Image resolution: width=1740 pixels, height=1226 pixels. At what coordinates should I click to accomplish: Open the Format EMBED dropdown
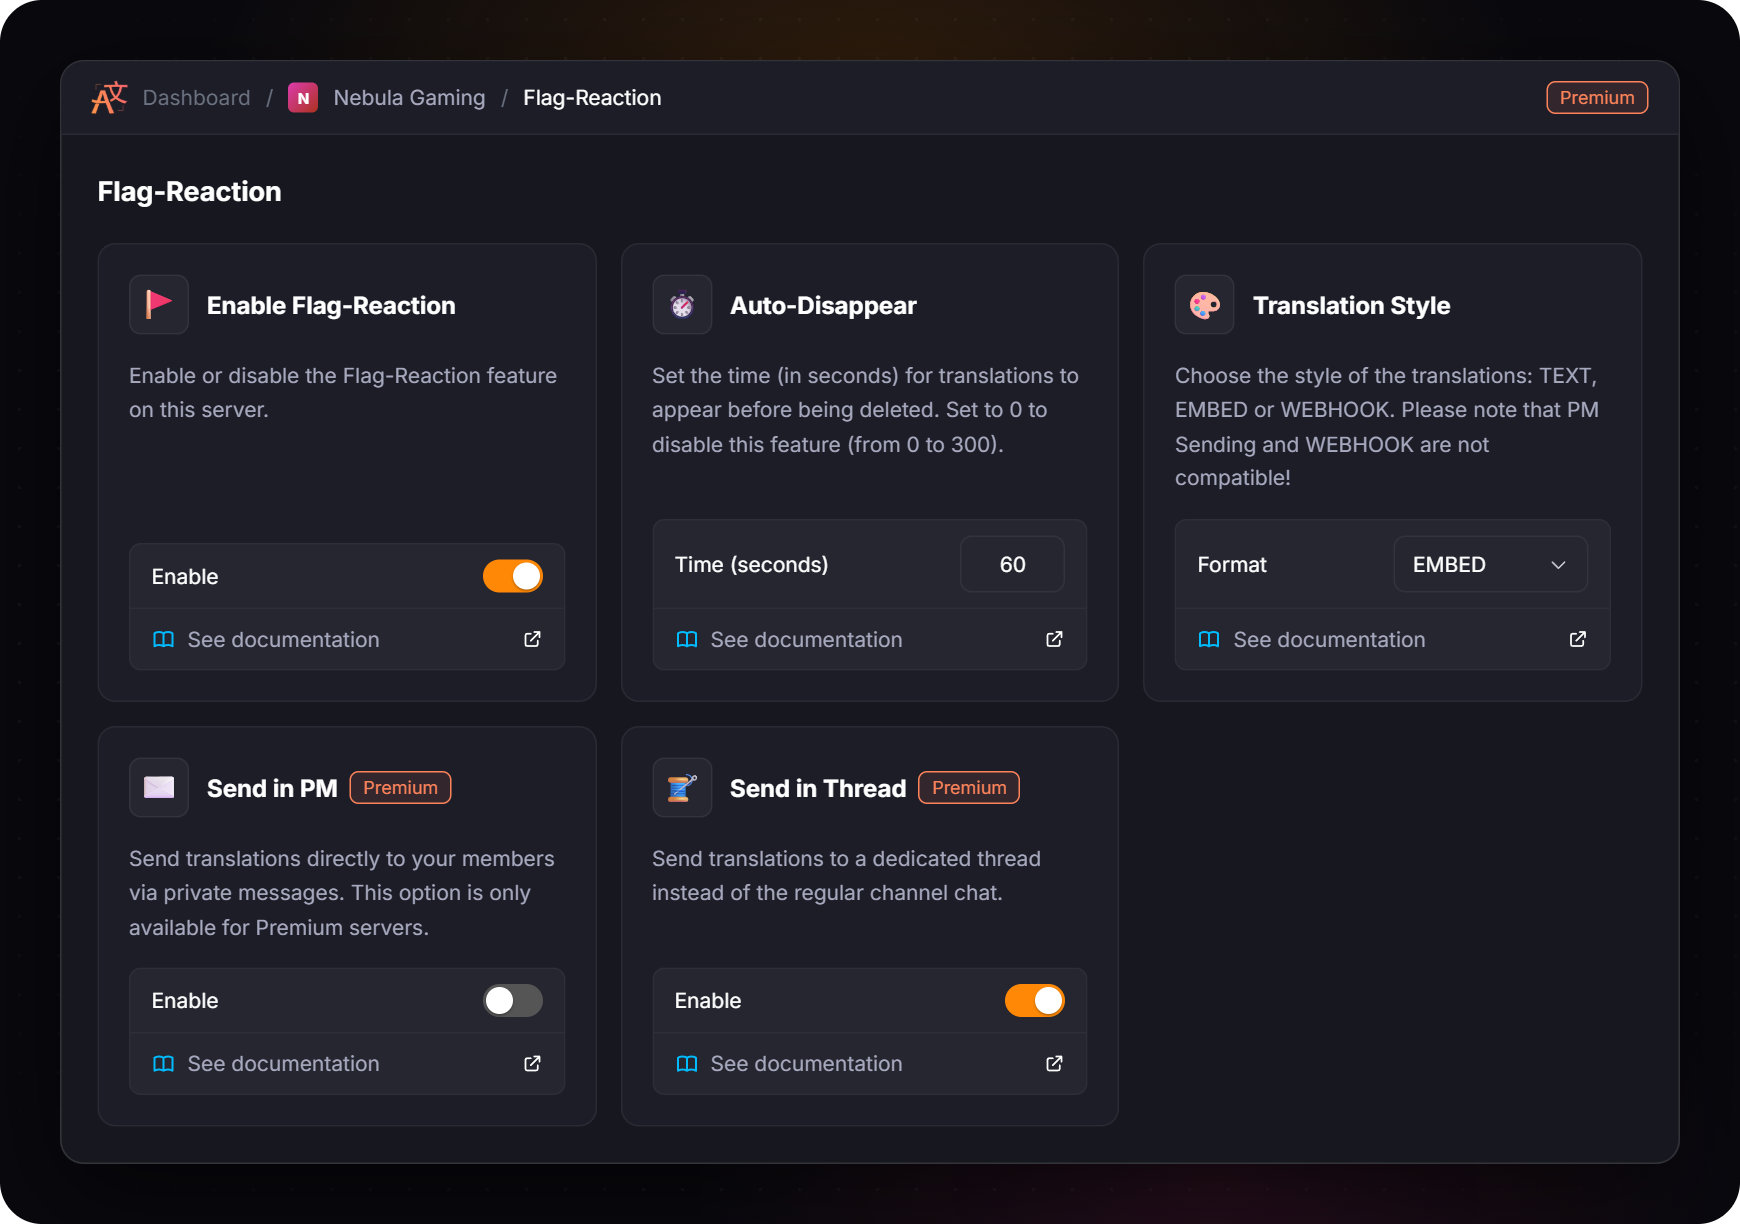[1490, 564]
